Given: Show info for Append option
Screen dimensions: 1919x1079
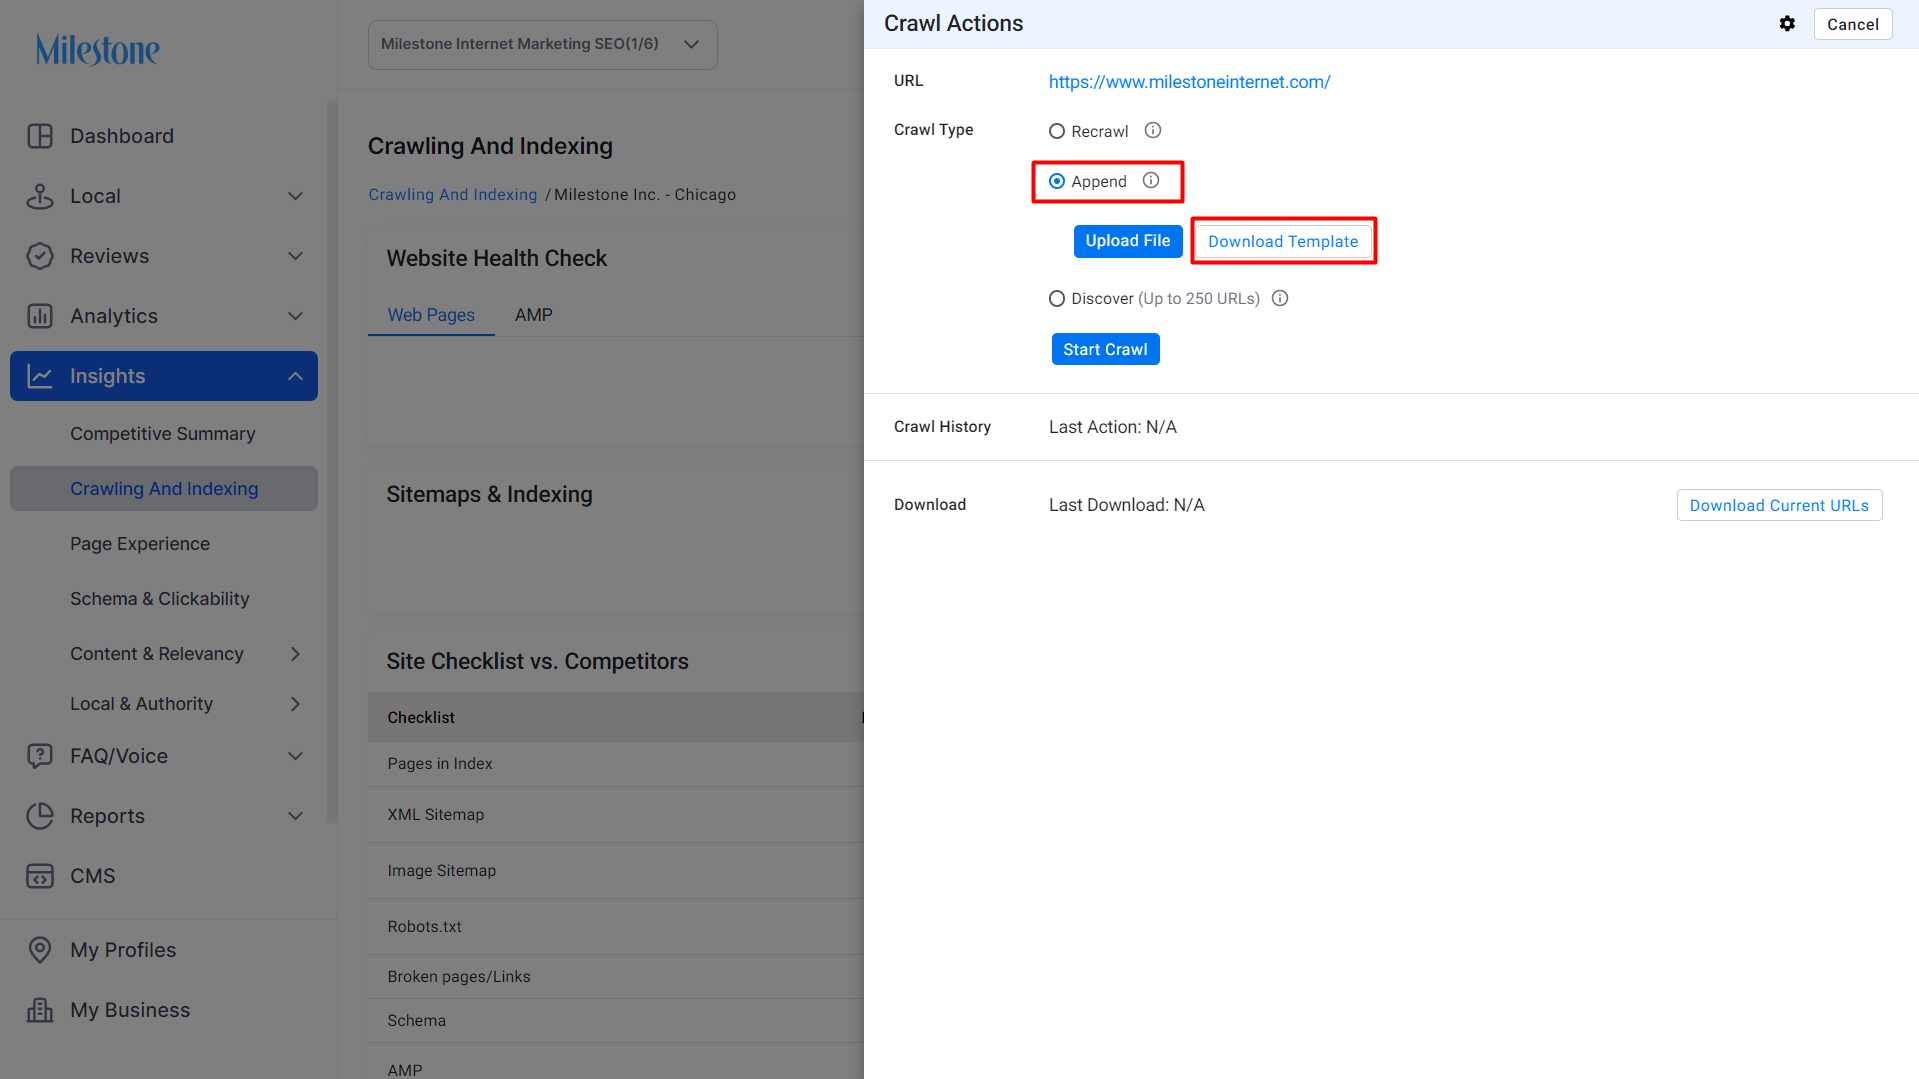Looking at the screenshot, I should pyautogui.click(x=1151, y=180).
